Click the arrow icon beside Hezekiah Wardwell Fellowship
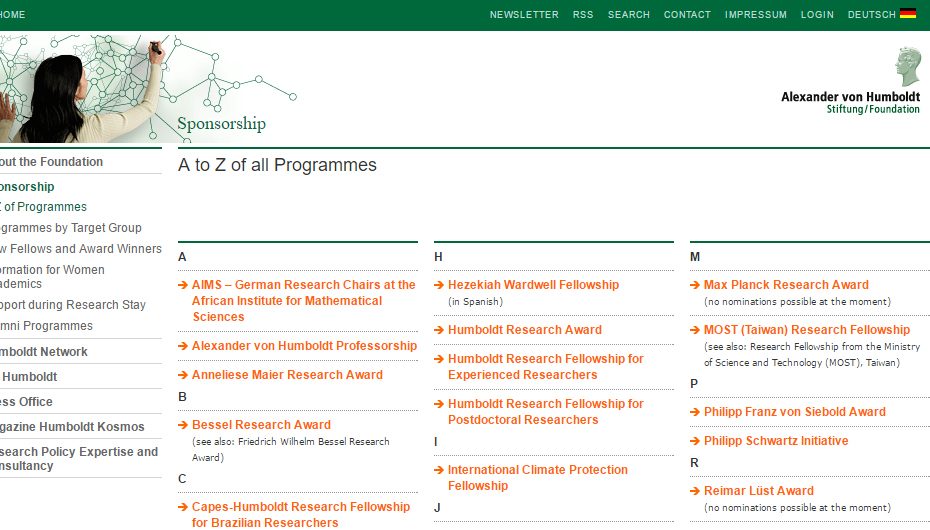 coord(439,285)
